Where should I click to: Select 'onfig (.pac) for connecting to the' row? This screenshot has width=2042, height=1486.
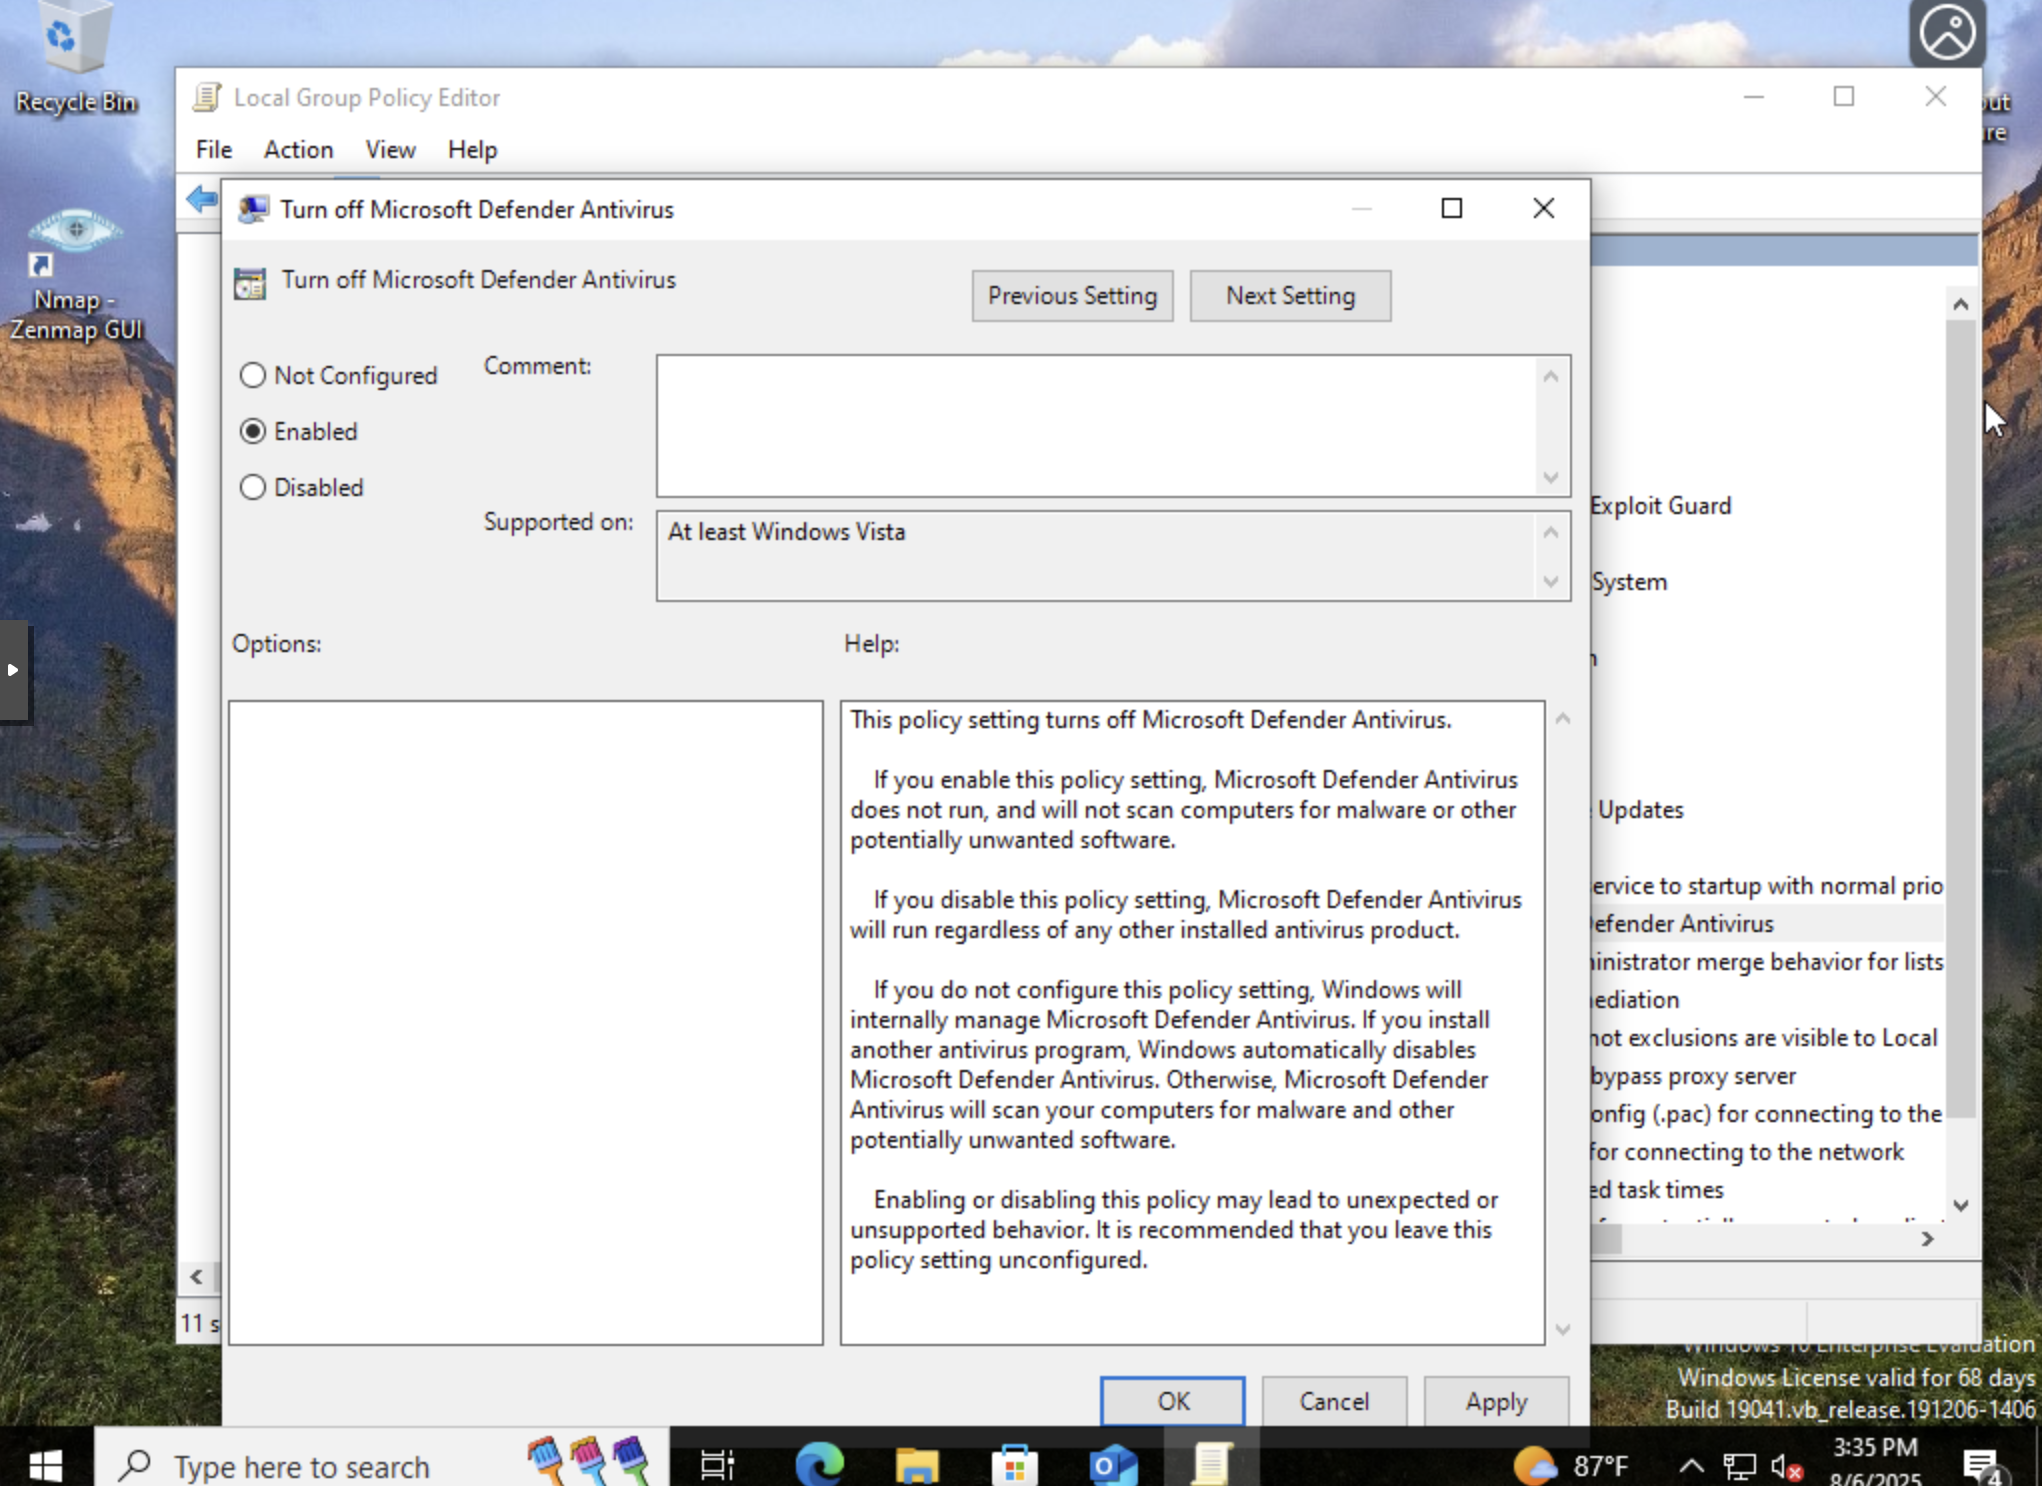(1767, 1114)
